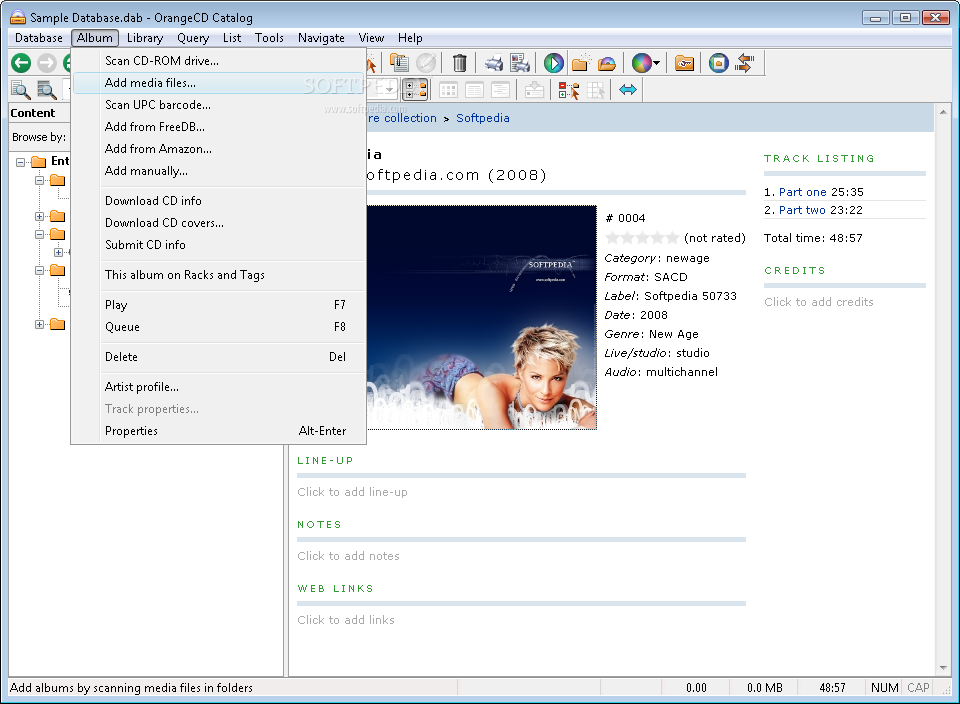Click the folder with key icon
Screen dimensions: 960x704
(x=684, y=63)
